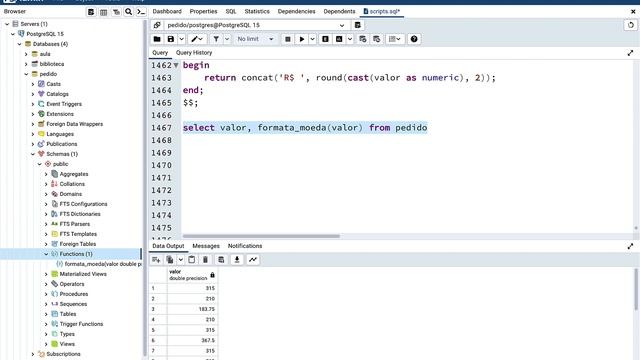Click the Open File folder icon
640x360 pixels.
pos(157,39)
